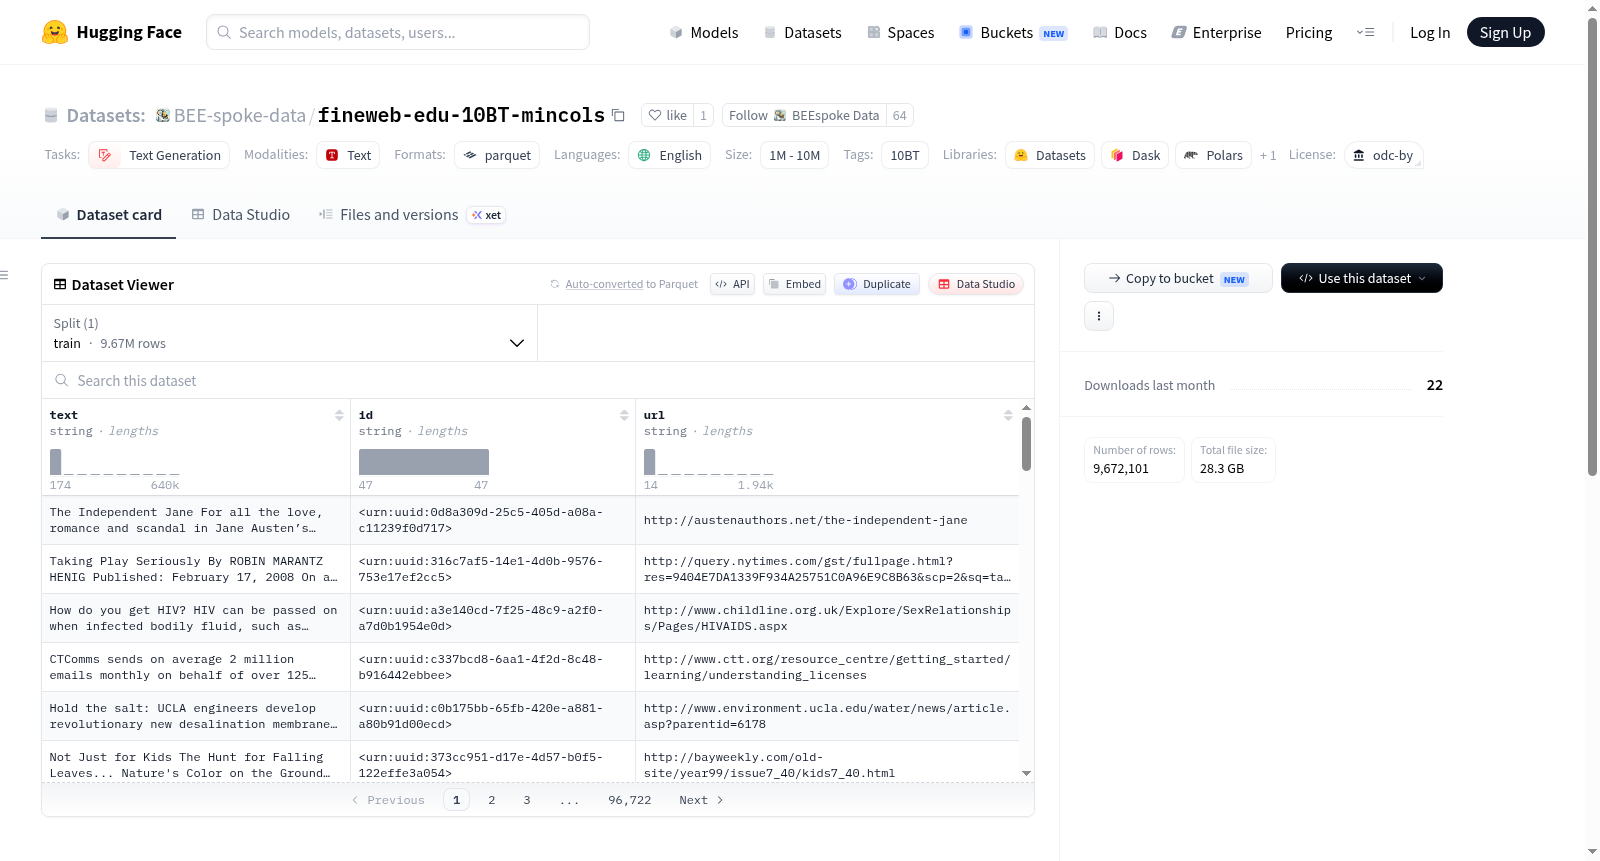Viewport: 1600px width, 861px height.
Task: Click the like count number 1
Action: tap(703, 115)
